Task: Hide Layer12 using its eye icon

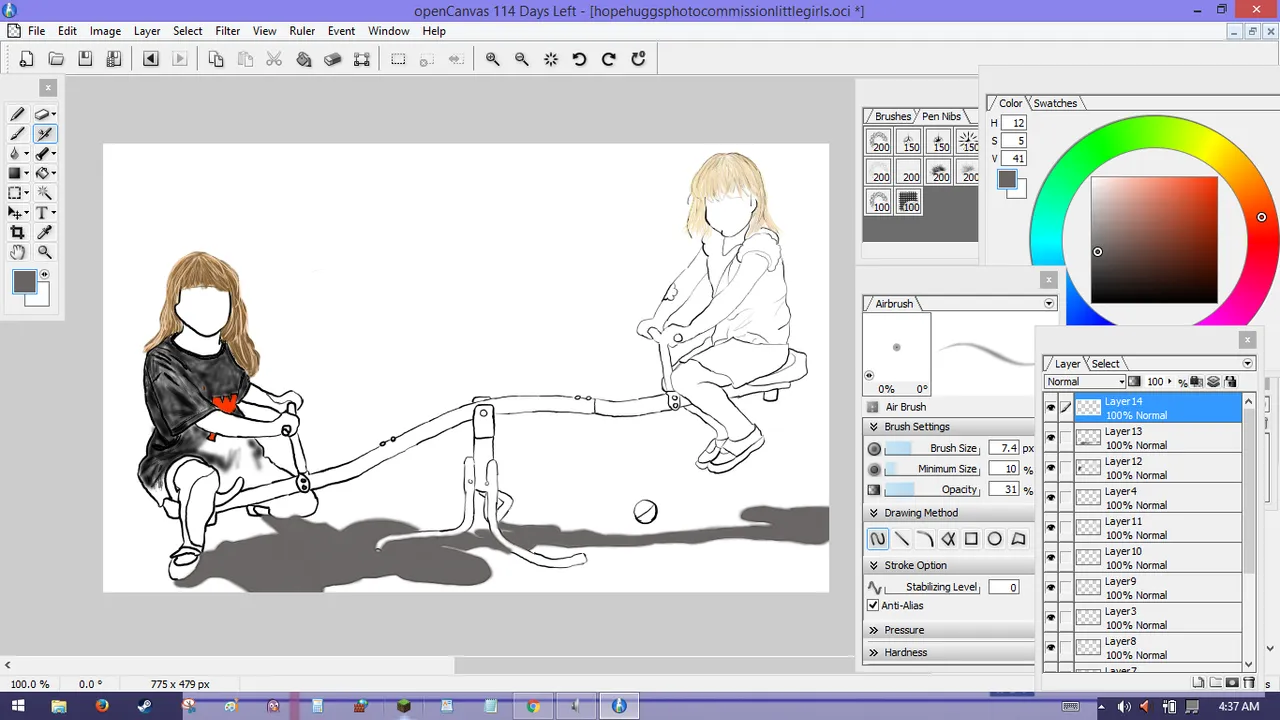Action: point(1050,468)
